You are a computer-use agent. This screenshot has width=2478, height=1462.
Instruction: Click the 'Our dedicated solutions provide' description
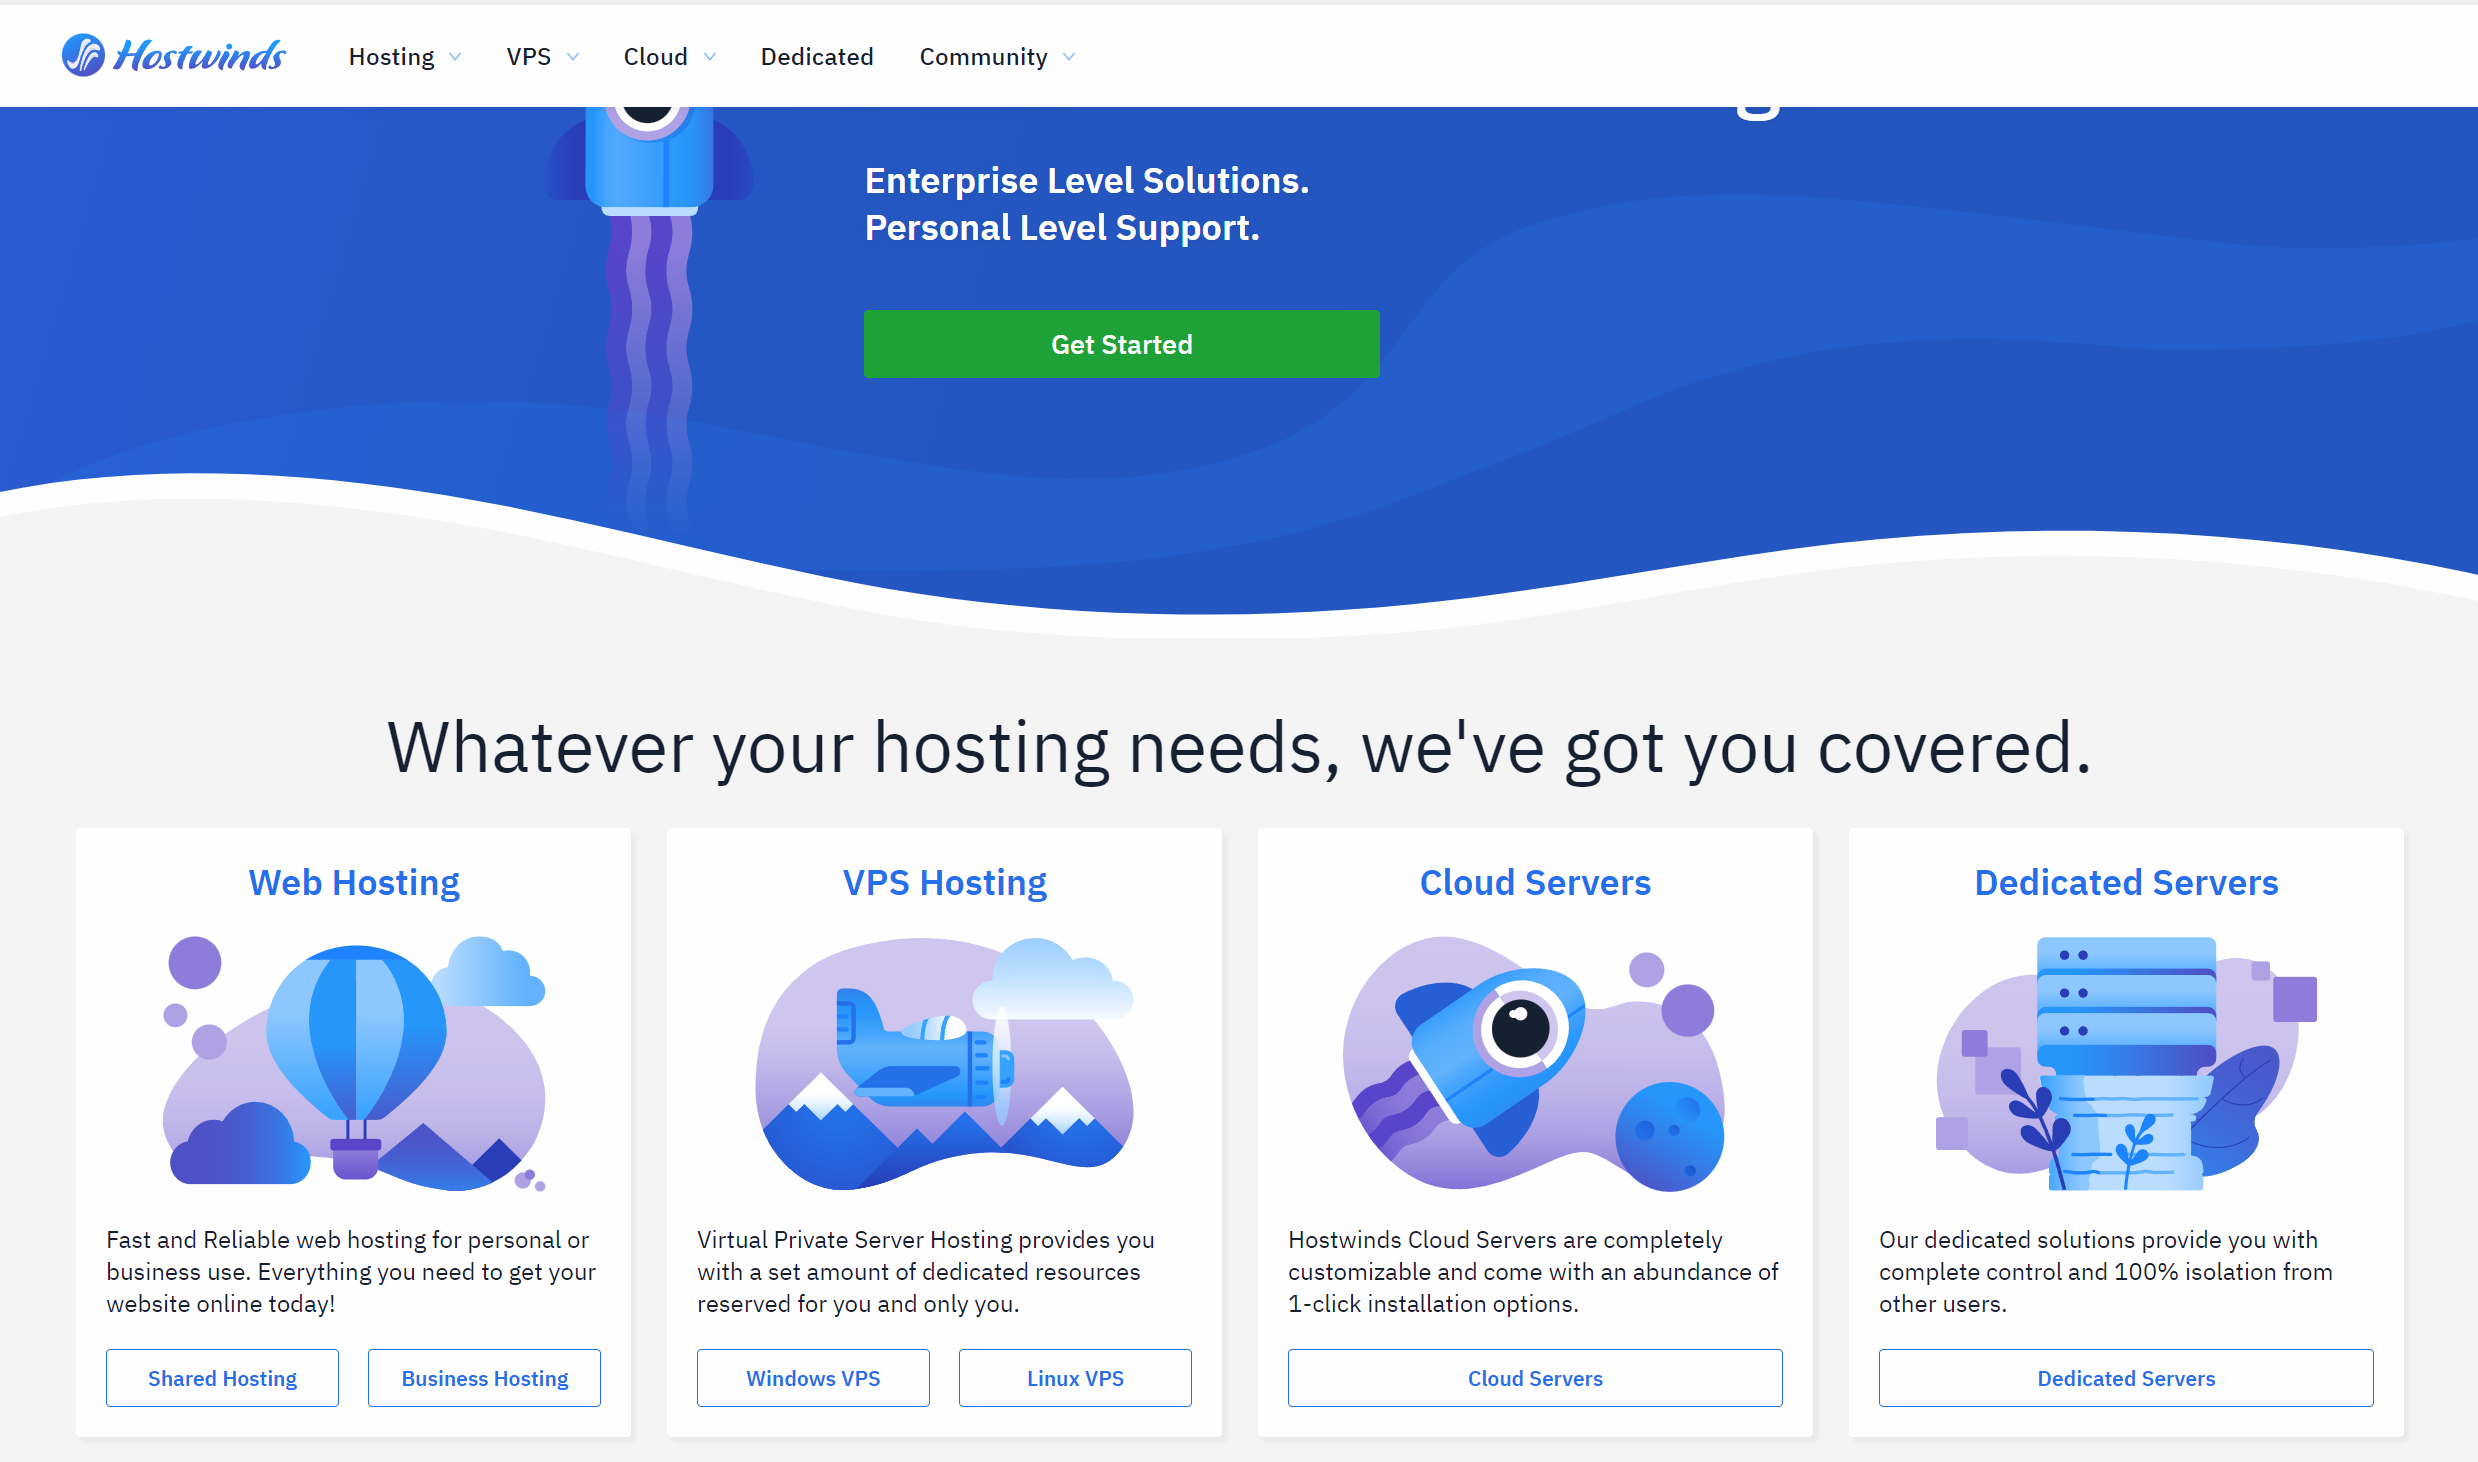(x=2106, y=1271)
